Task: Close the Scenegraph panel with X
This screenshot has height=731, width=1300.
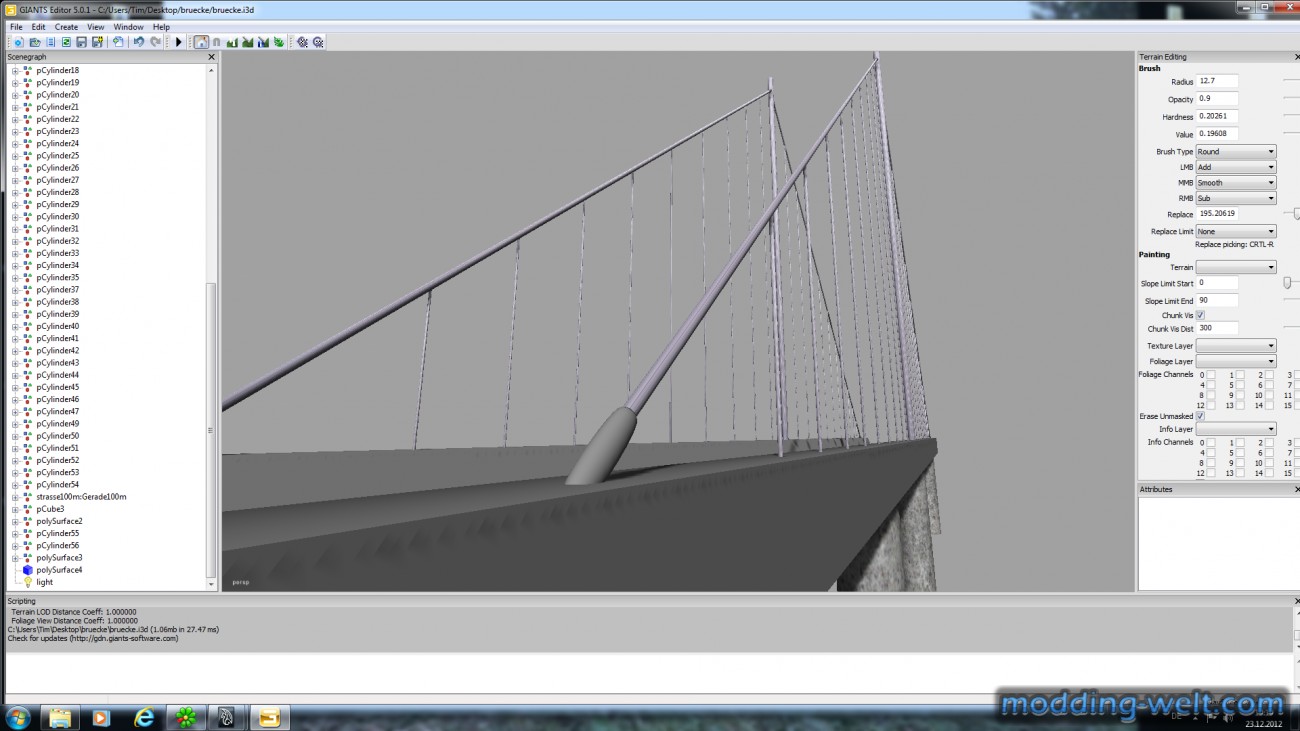Action: 211,57
